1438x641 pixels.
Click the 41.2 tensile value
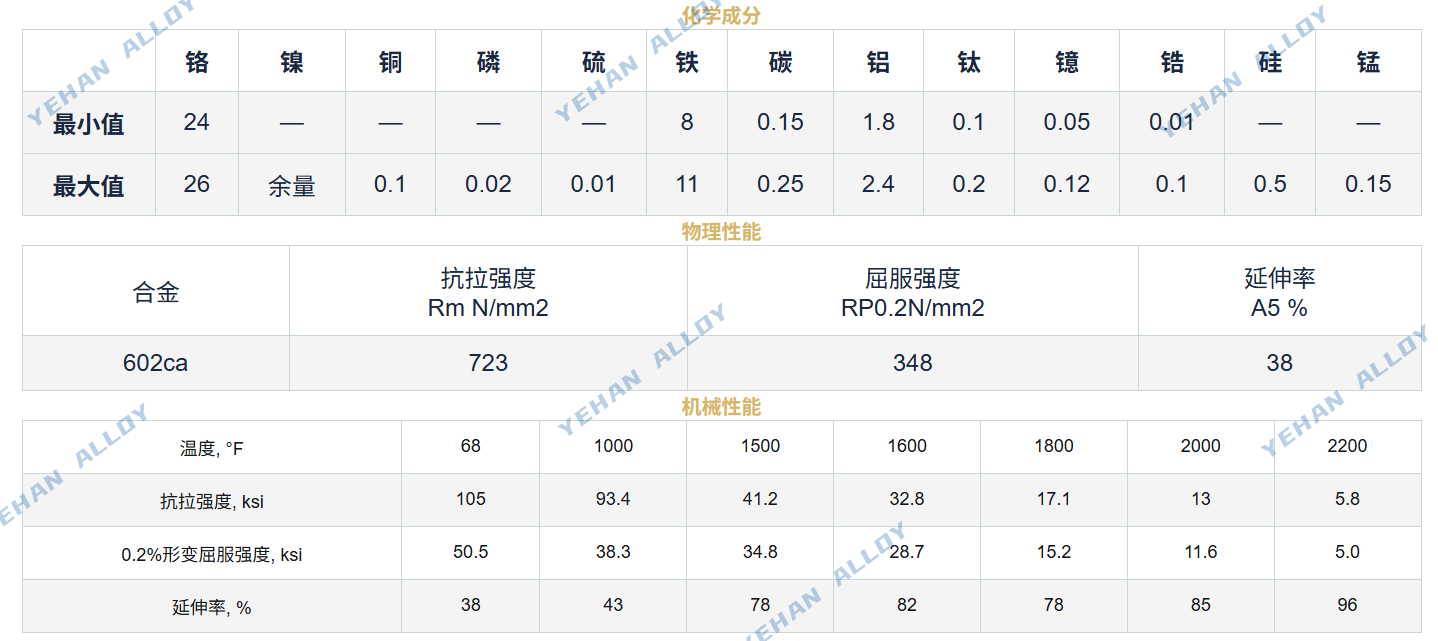click(x=760, y=499)
